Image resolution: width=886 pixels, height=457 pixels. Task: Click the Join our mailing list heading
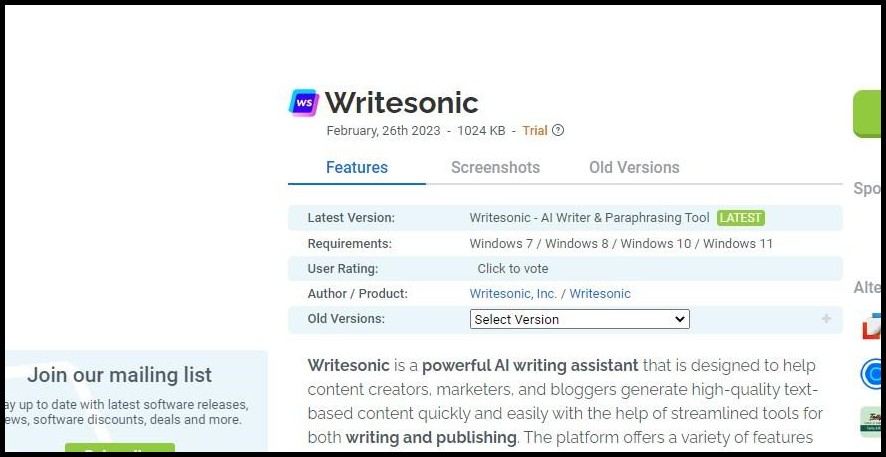[120, 375]
